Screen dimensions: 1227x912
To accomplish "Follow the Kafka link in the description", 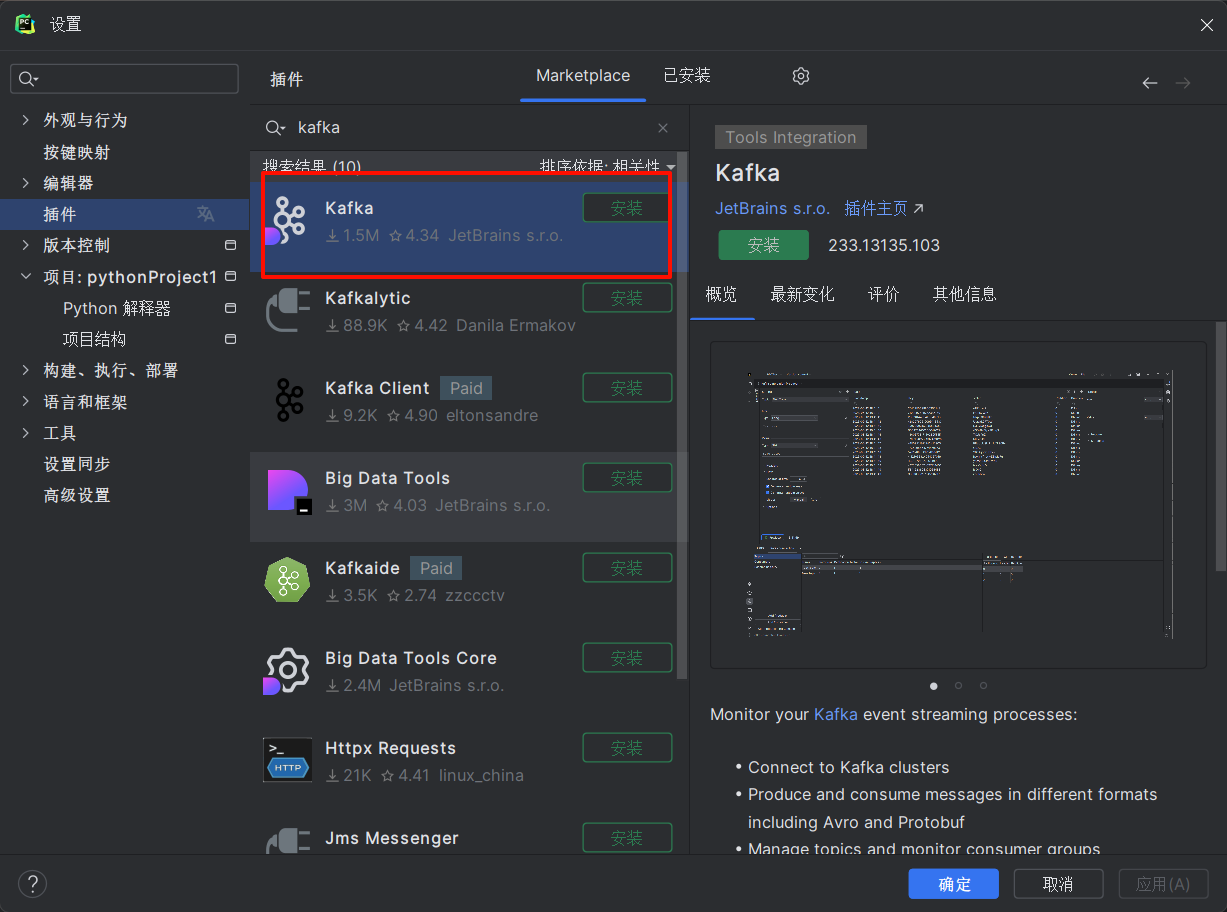I will 836,715.
